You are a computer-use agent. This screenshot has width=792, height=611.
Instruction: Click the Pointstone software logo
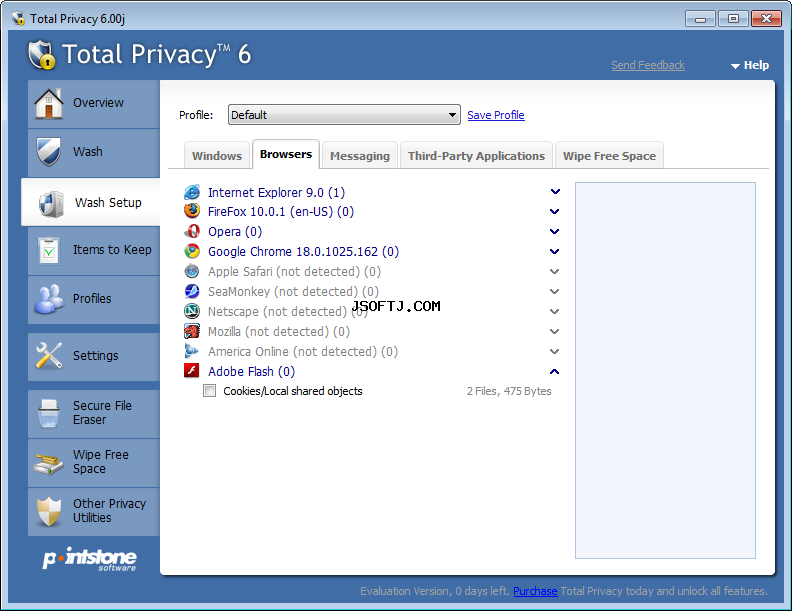point(89,559)
